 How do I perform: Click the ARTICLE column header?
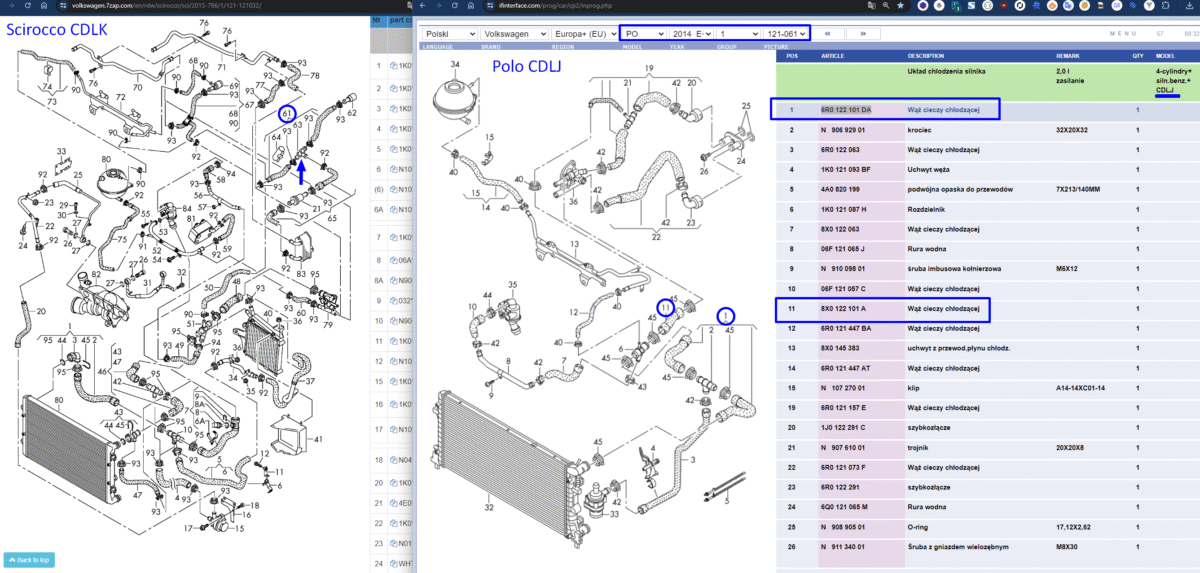(x=833, y=56)
